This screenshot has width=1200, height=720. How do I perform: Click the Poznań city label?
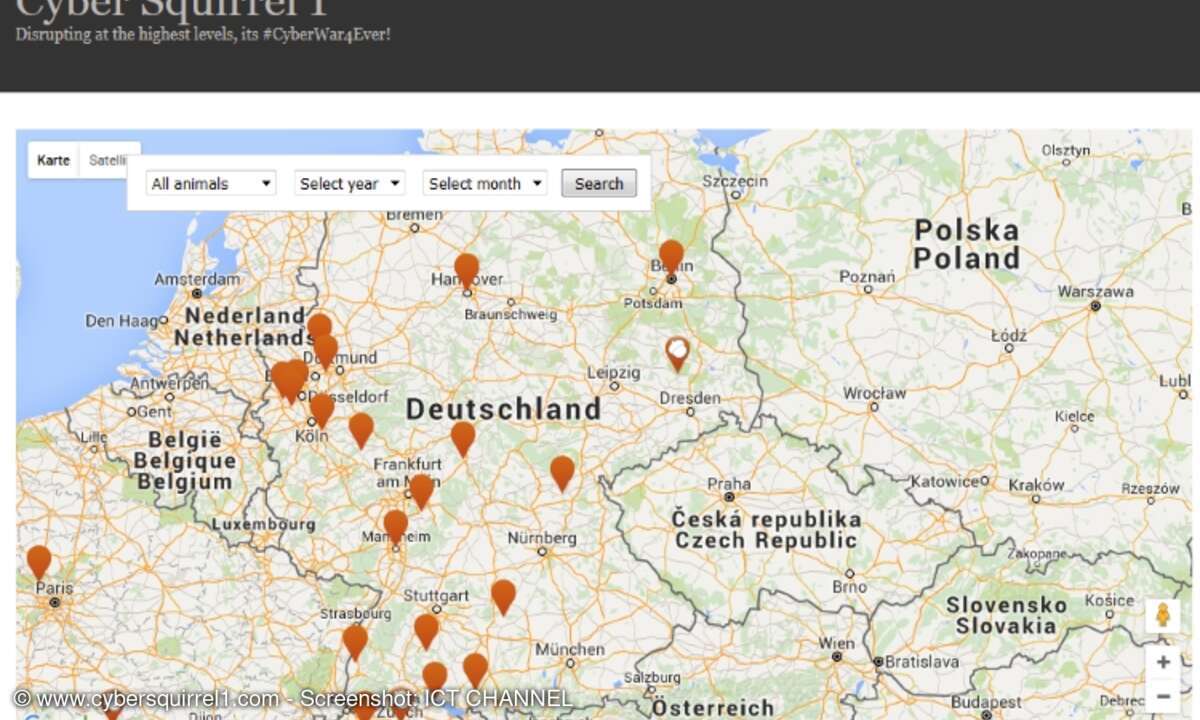pos(867,276)
